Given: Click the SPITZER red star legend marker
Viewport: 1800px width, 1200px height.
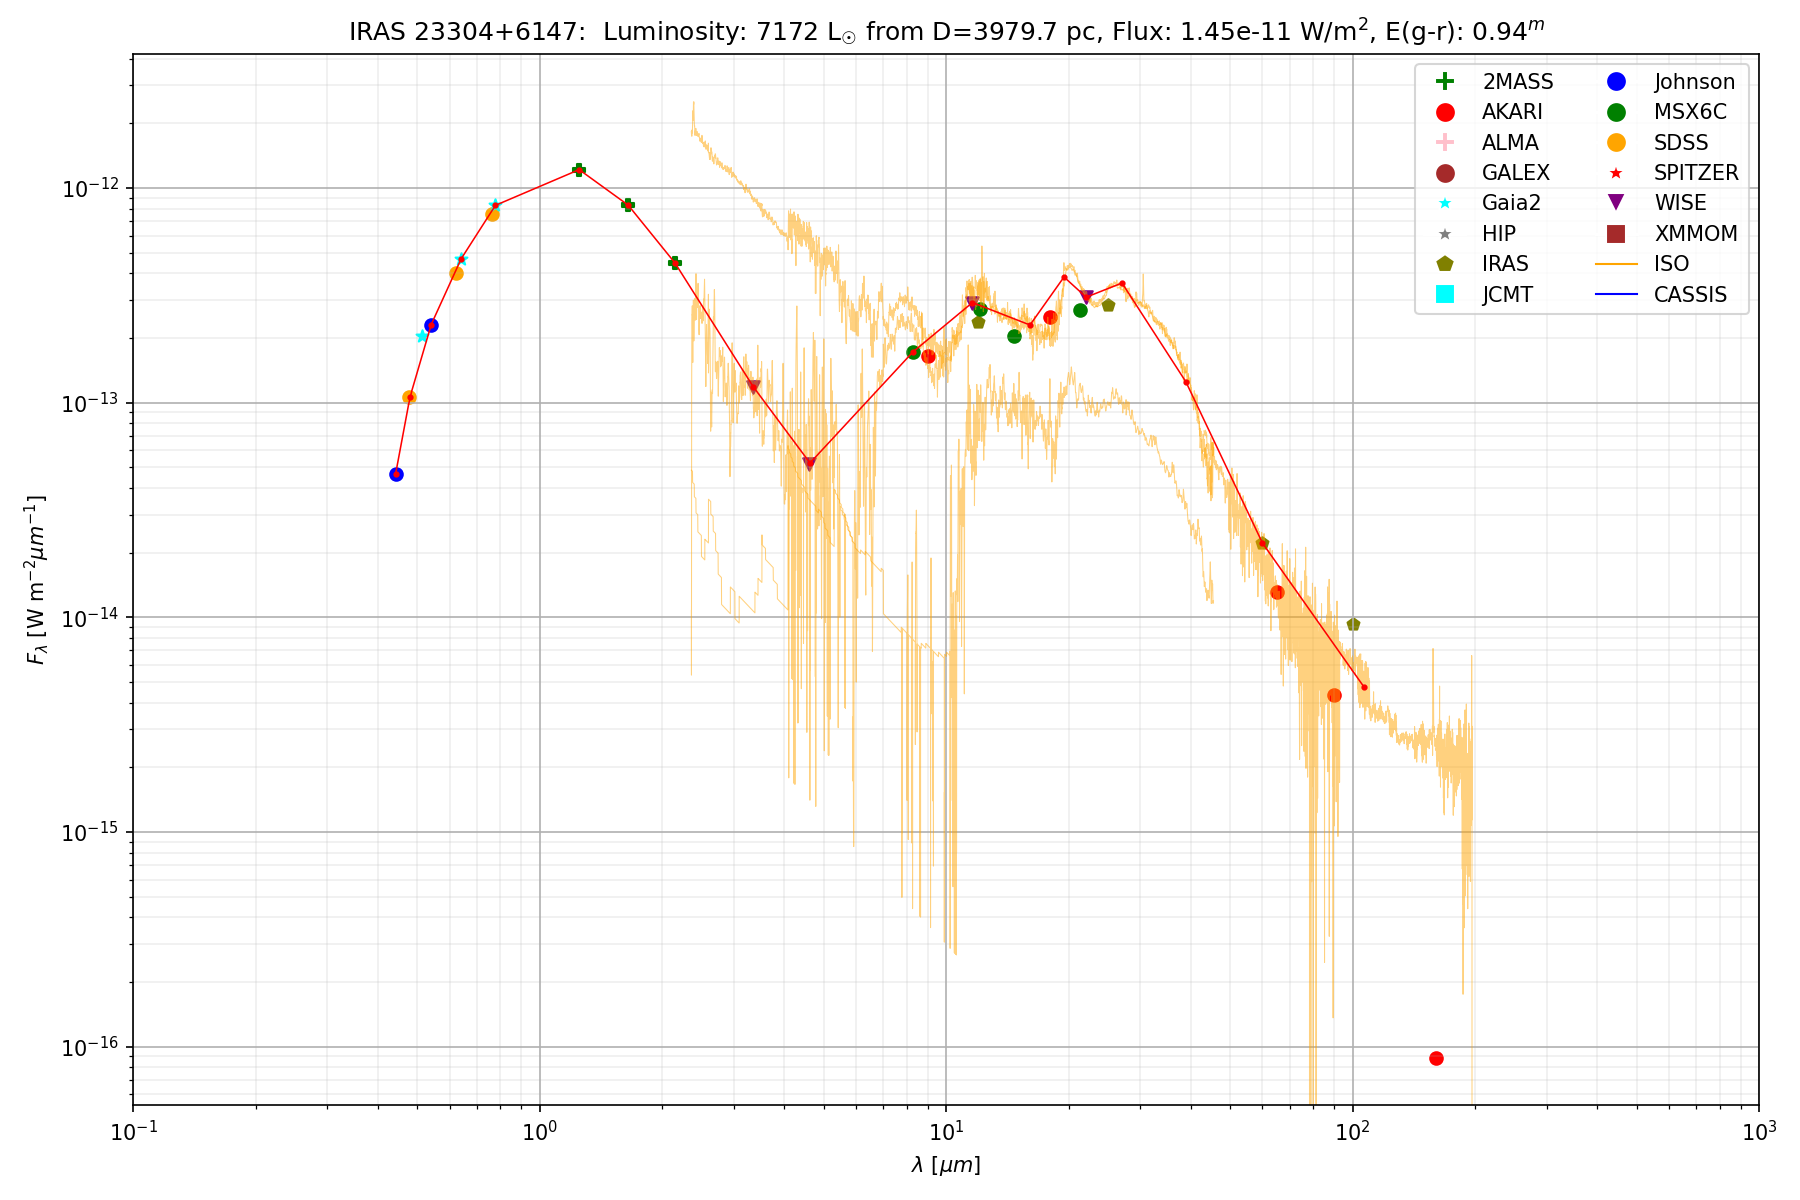Looking at the screenshot, I should [x=1616, y=173].
